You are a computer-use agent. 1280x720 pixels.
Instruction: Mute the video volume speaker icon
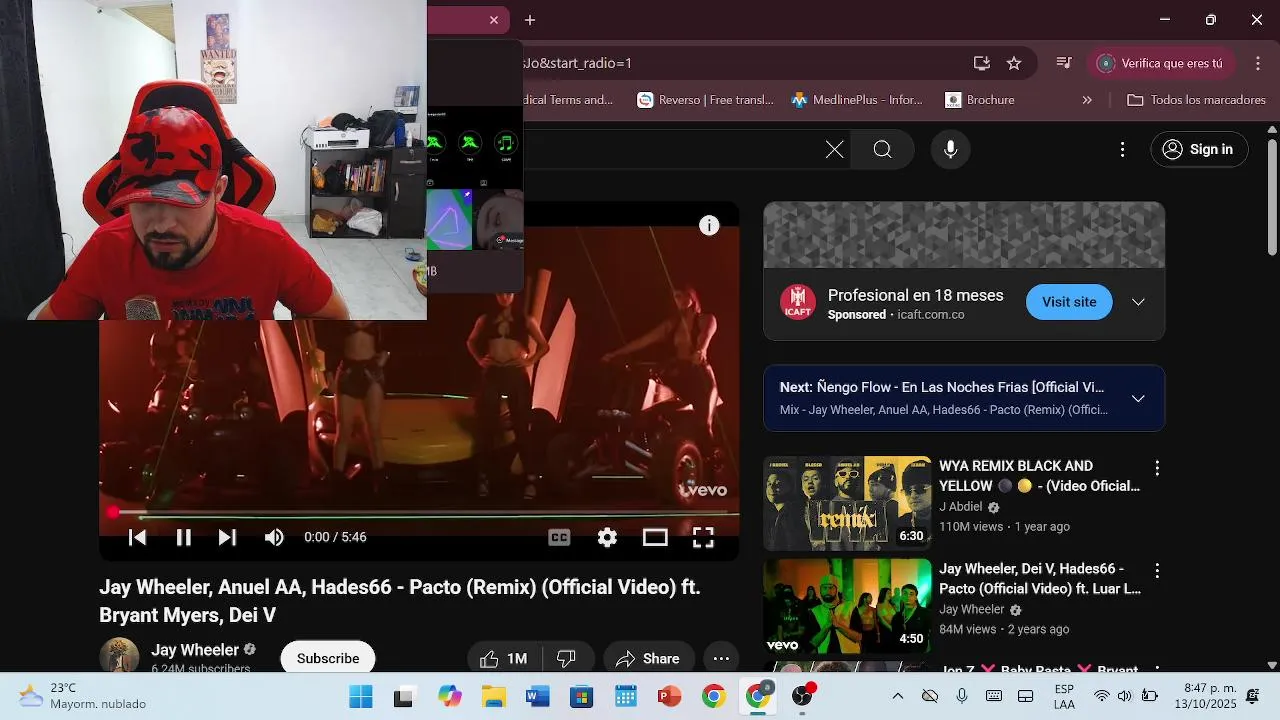pyautogui.click(x=274, y=537)
